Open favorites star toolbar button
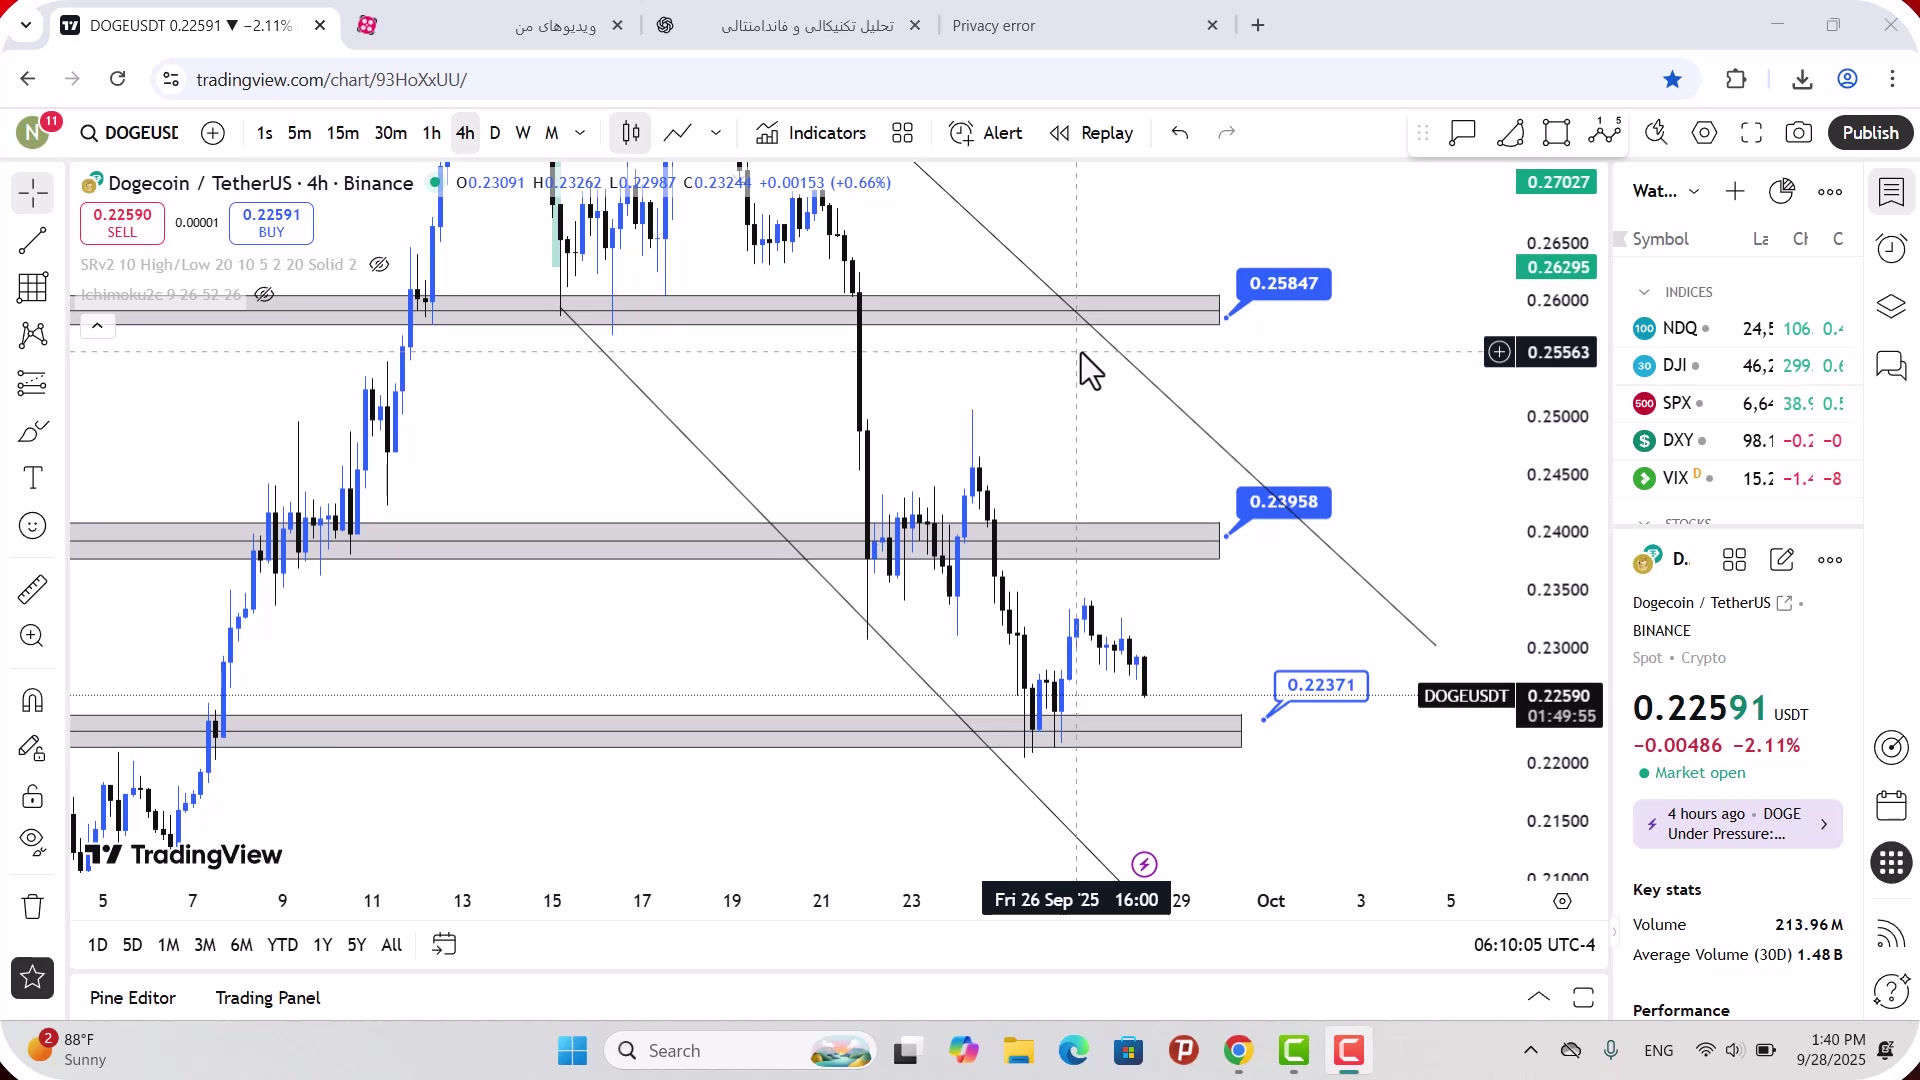The height and width of the screenshot is (1080, 1920). click(x=33, y=978)
